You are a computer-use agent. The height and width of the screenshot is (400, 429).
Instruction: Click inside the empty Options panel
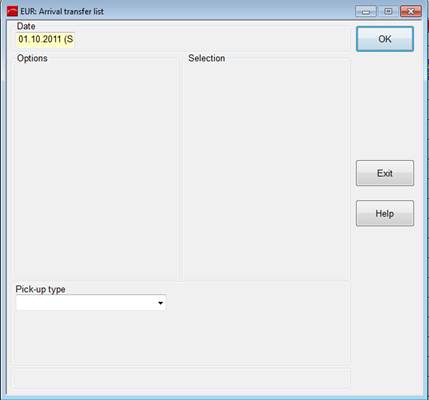[96, 170]
